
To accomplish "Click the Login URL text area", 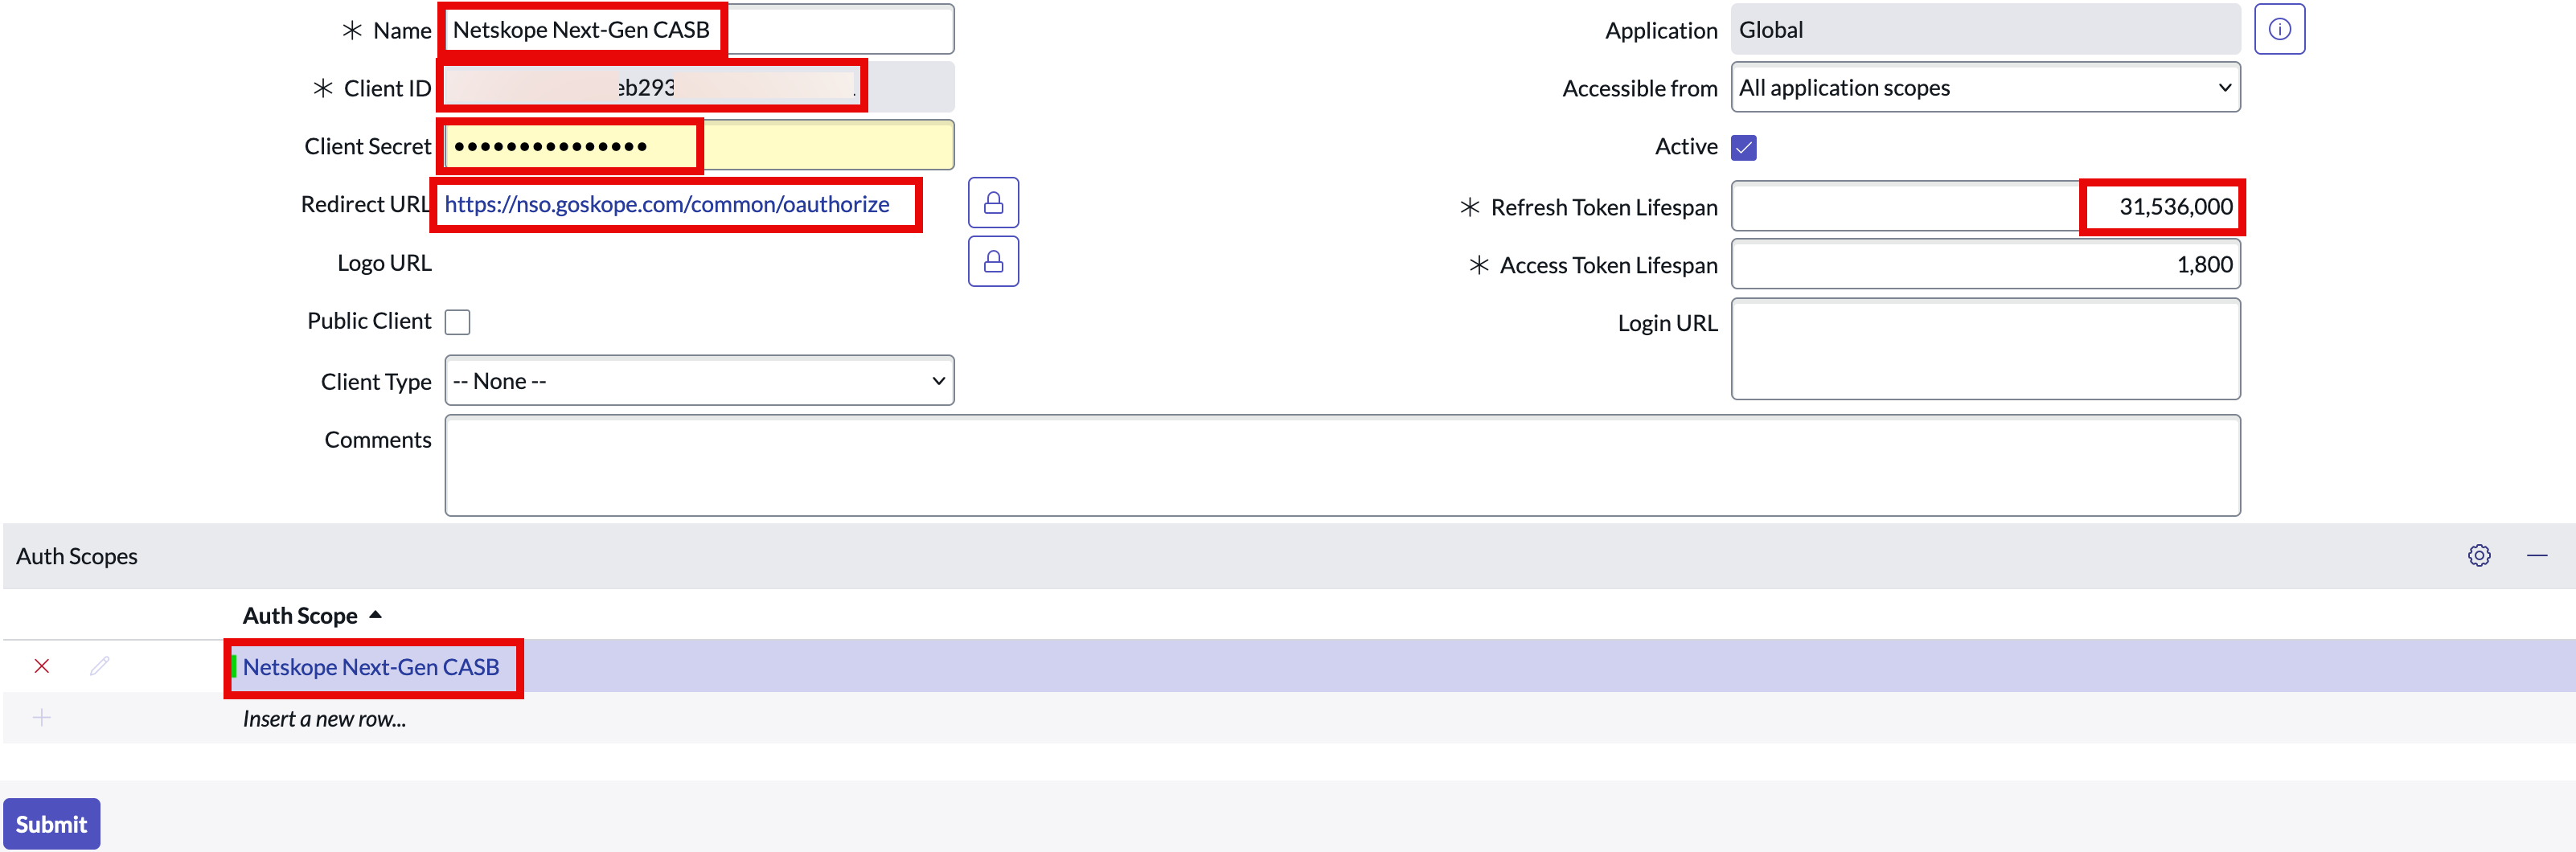I will 1985,349.
